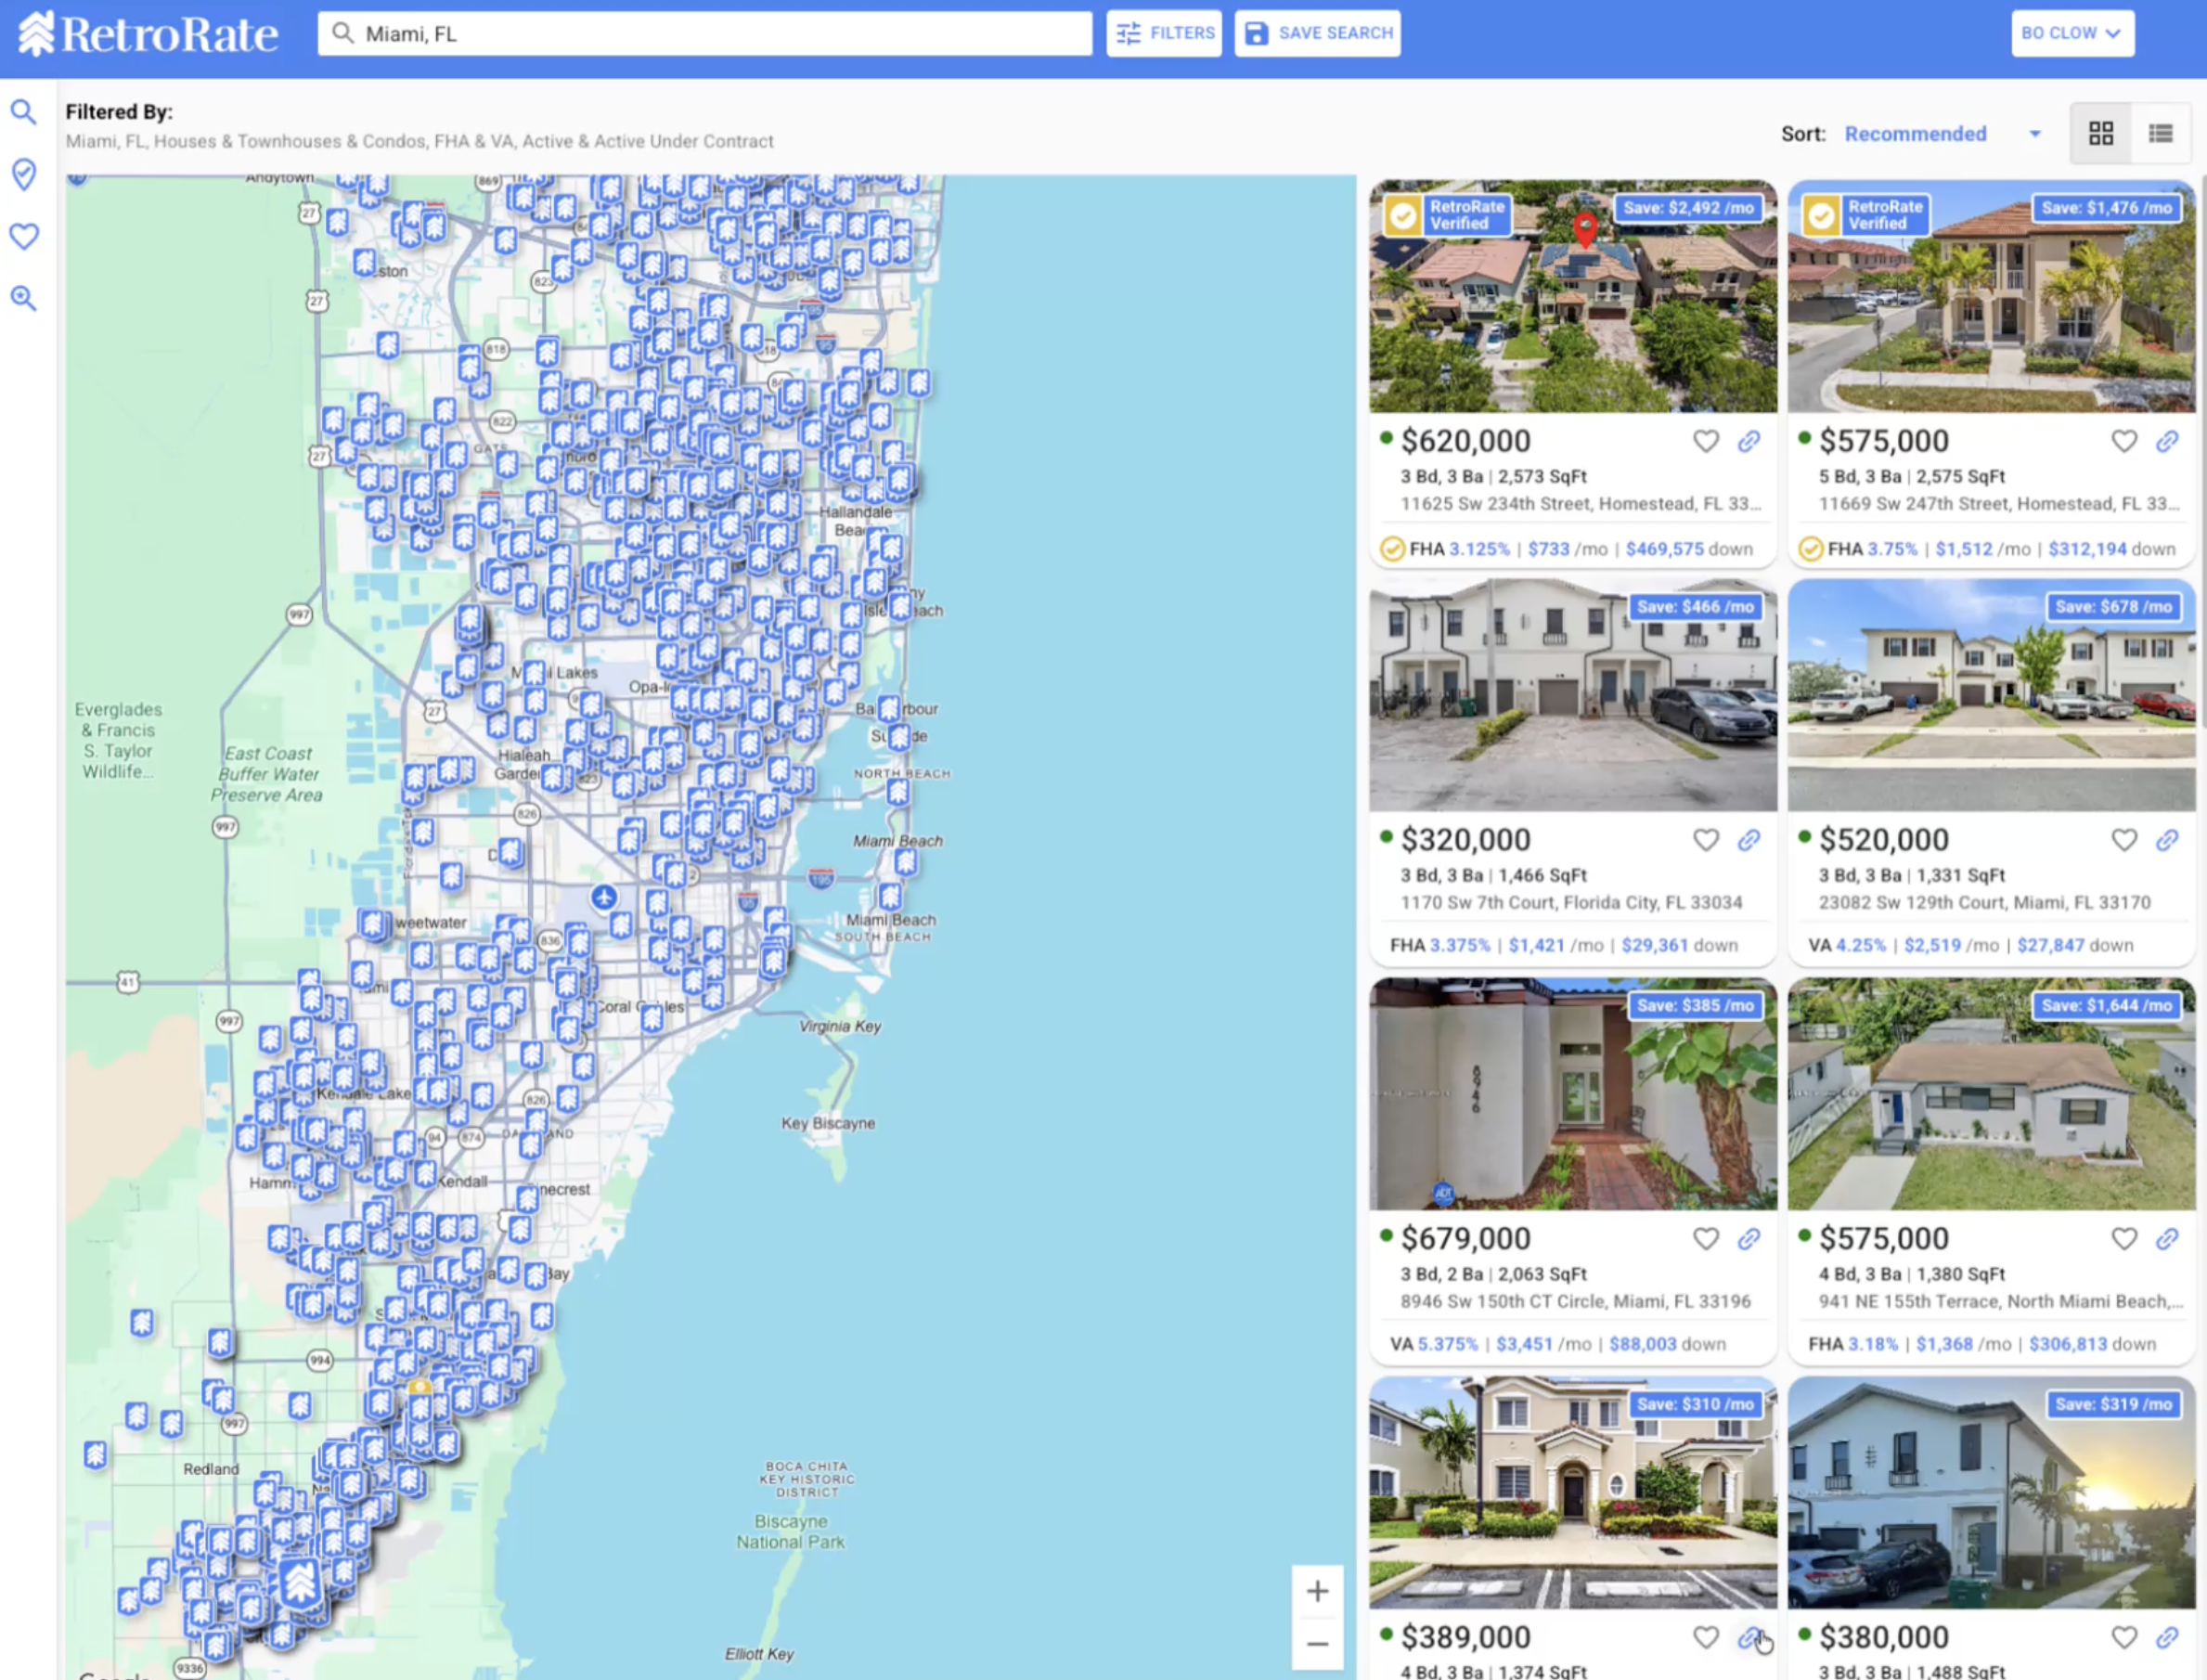Favorite the $620,000 Homestead listing
This screenshot has height=1680, width=2207.
[x=1706, y=441]
